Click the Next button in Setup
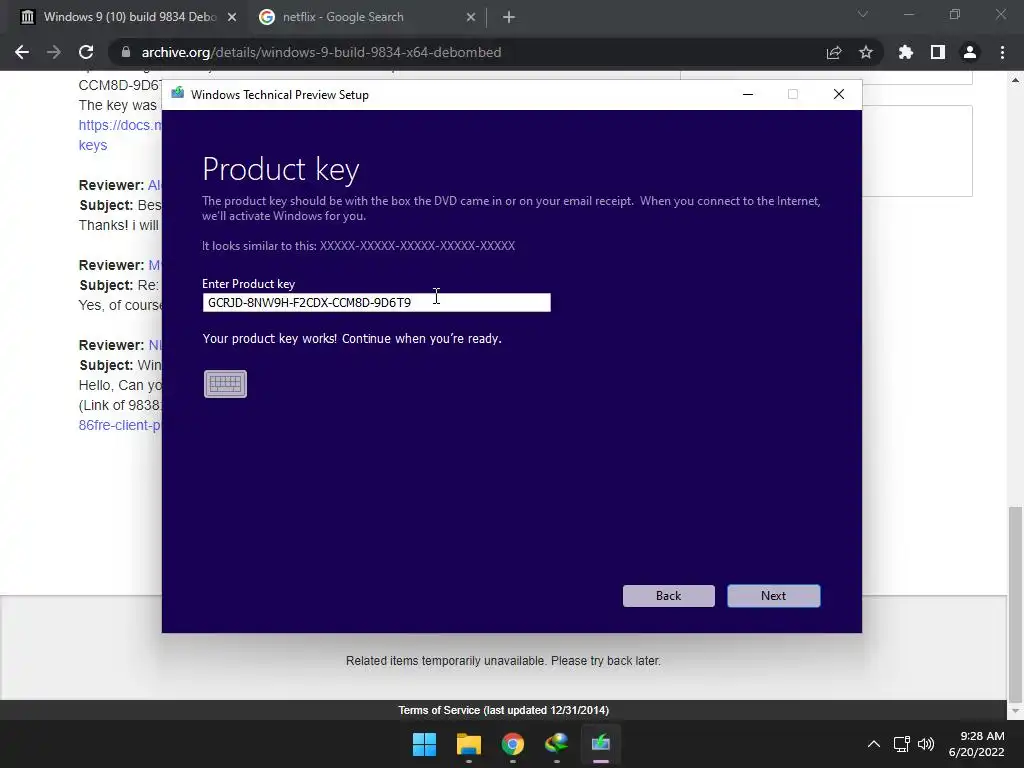This screenshot has width=1024, height=768. point(773,596)
